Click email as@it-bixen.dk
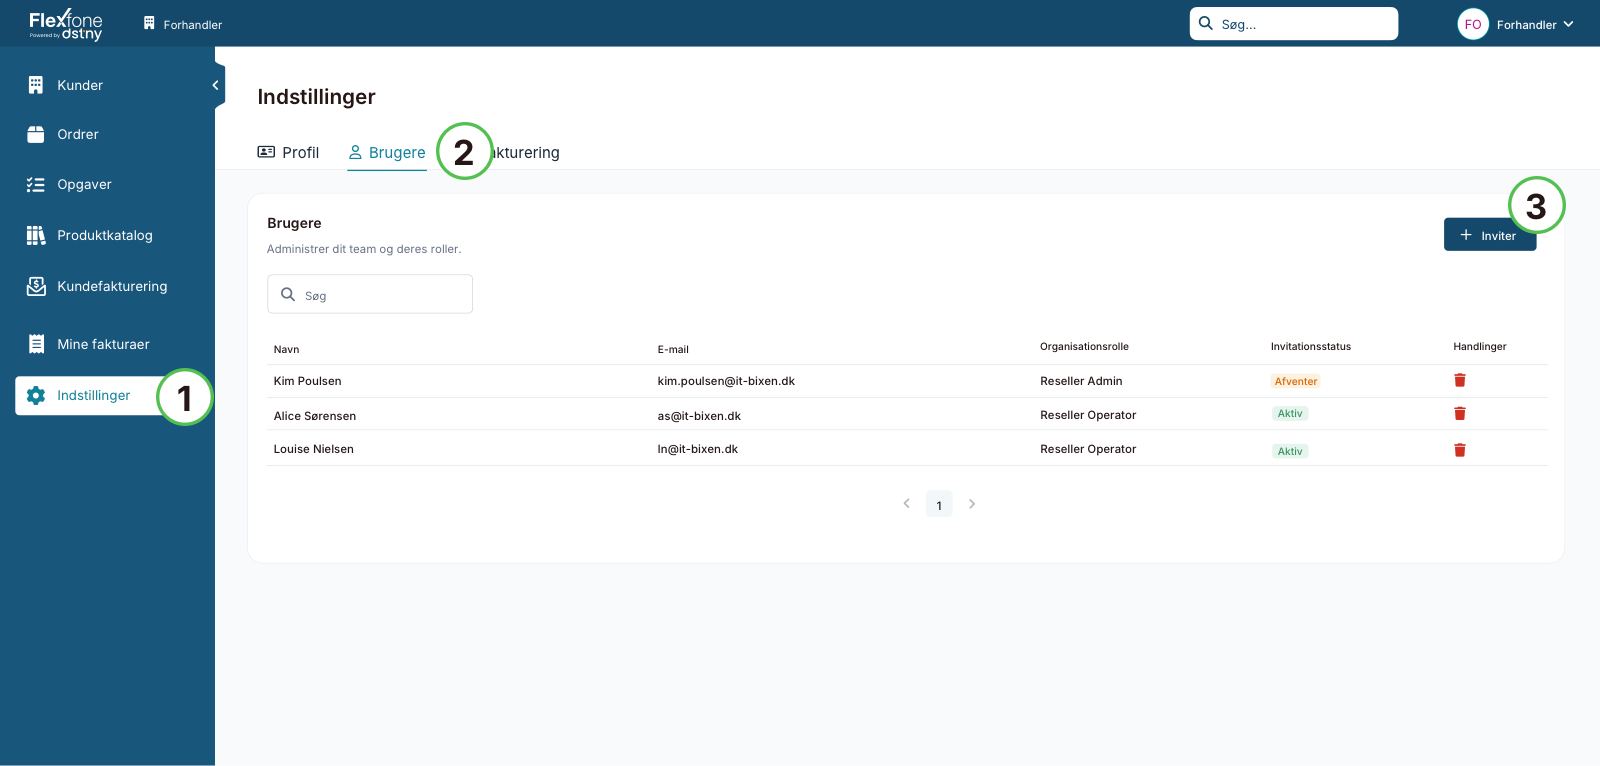The image size is (1600, 766). pos(699,416)
